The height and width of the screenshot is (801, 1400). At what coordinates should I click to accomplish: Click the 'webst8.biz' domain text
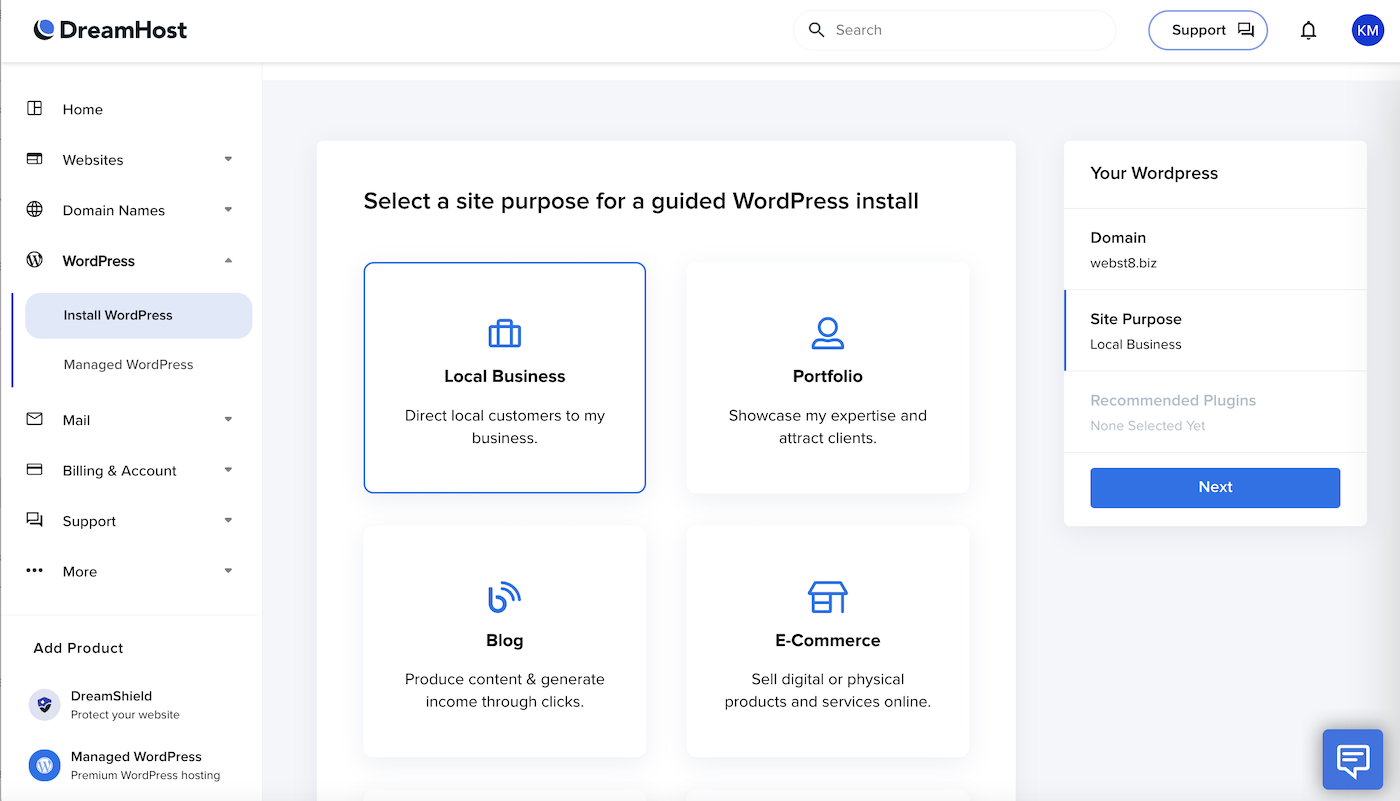(1123, 263)
